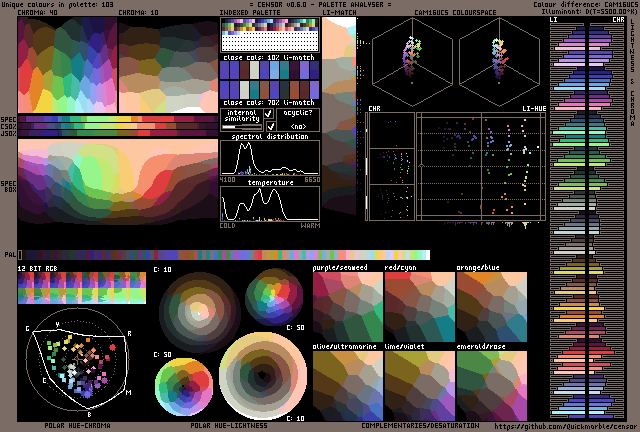Click the lightness and chroma bar chart
Screen dimensions: 640x432
(x=588, y=220)
